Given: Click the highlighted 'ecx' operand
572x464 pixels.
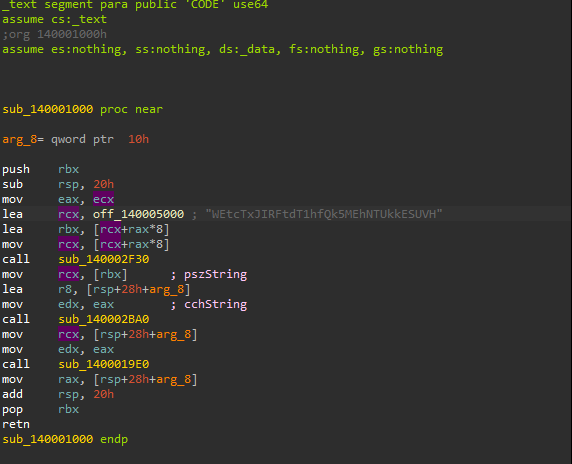Looking at the screenshot, I should (x=104, y=199).
